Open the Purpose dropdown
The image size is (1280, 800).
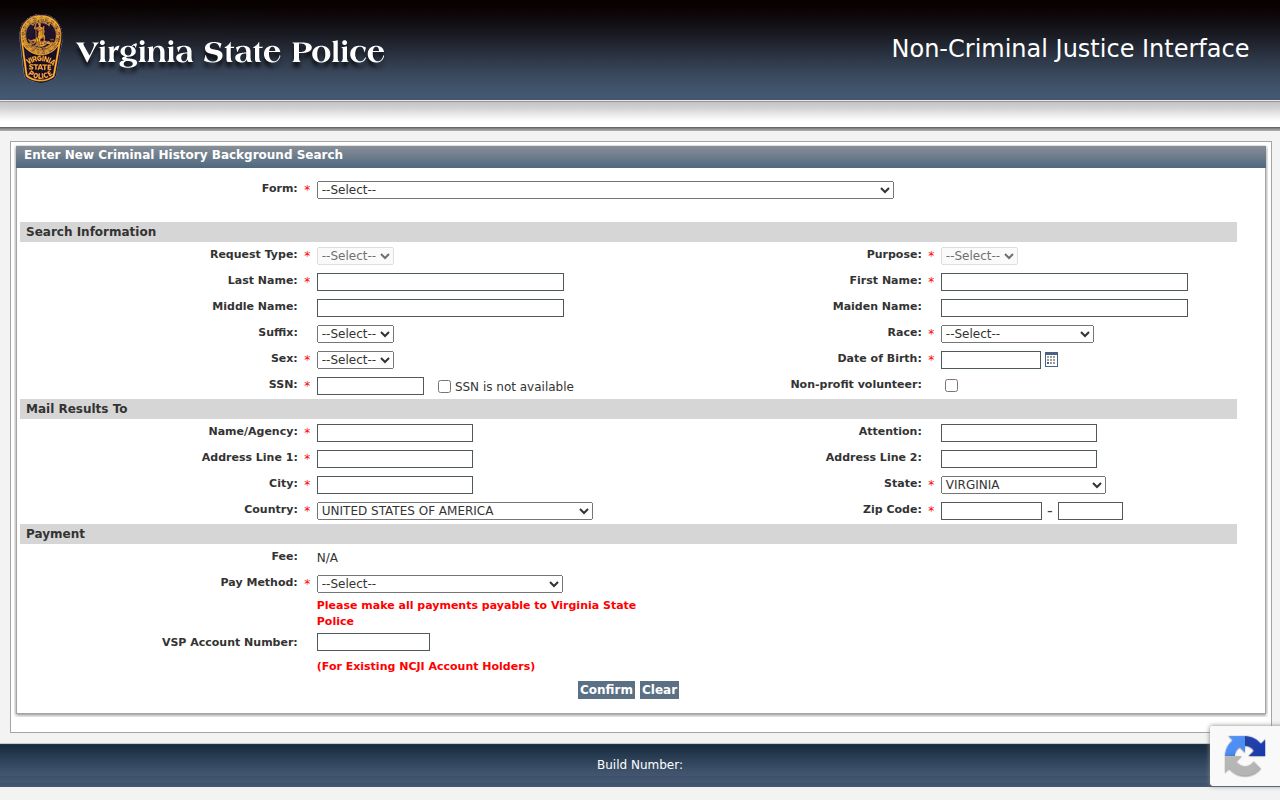(979, 256)
